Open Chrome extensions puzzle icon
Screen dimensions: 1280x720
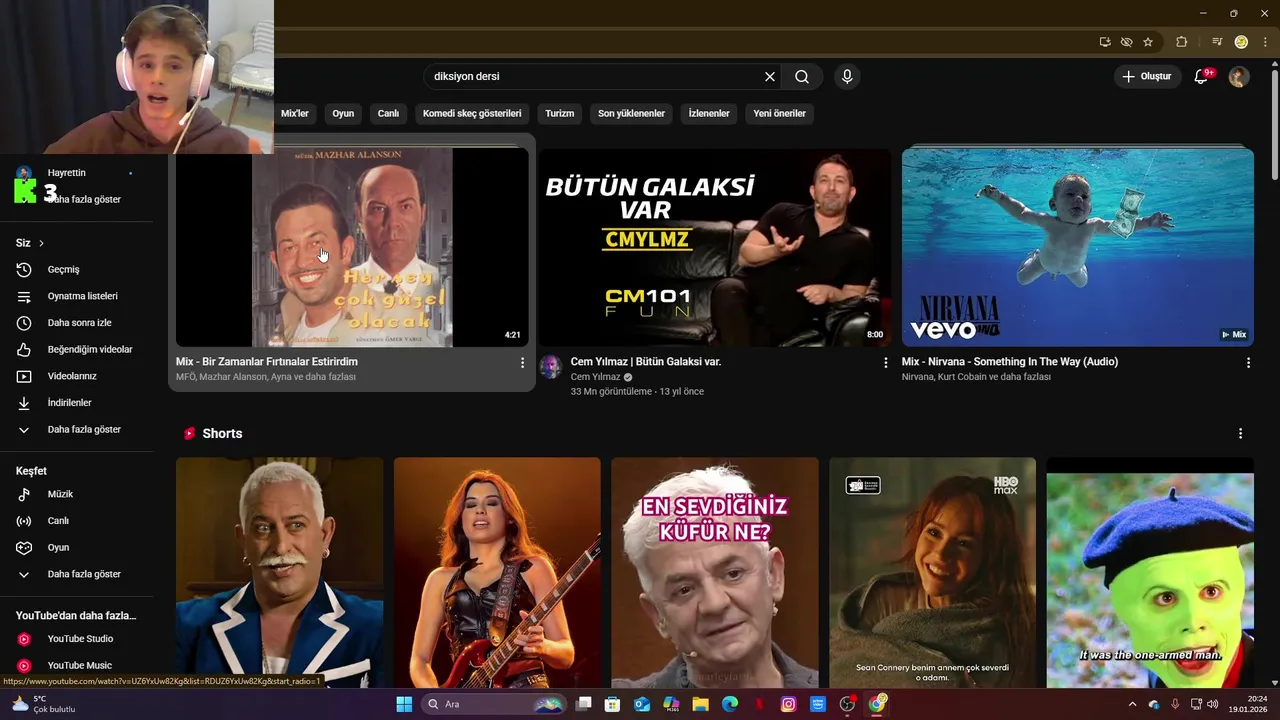[x=1182, y=42]
